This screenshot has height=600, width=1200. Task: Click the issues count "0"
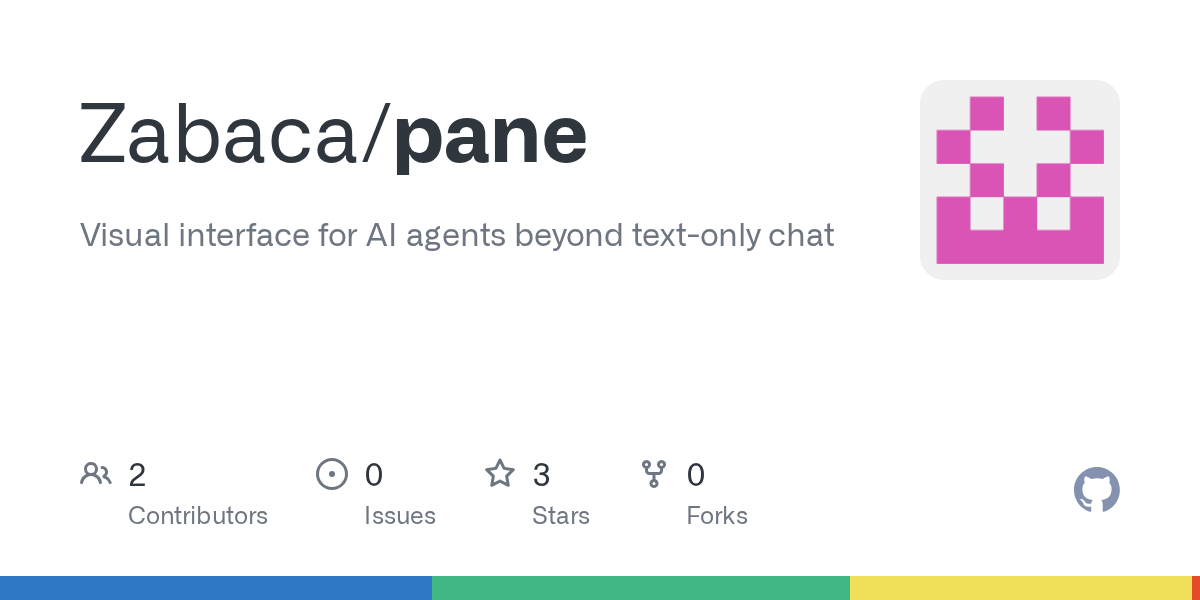374,475
